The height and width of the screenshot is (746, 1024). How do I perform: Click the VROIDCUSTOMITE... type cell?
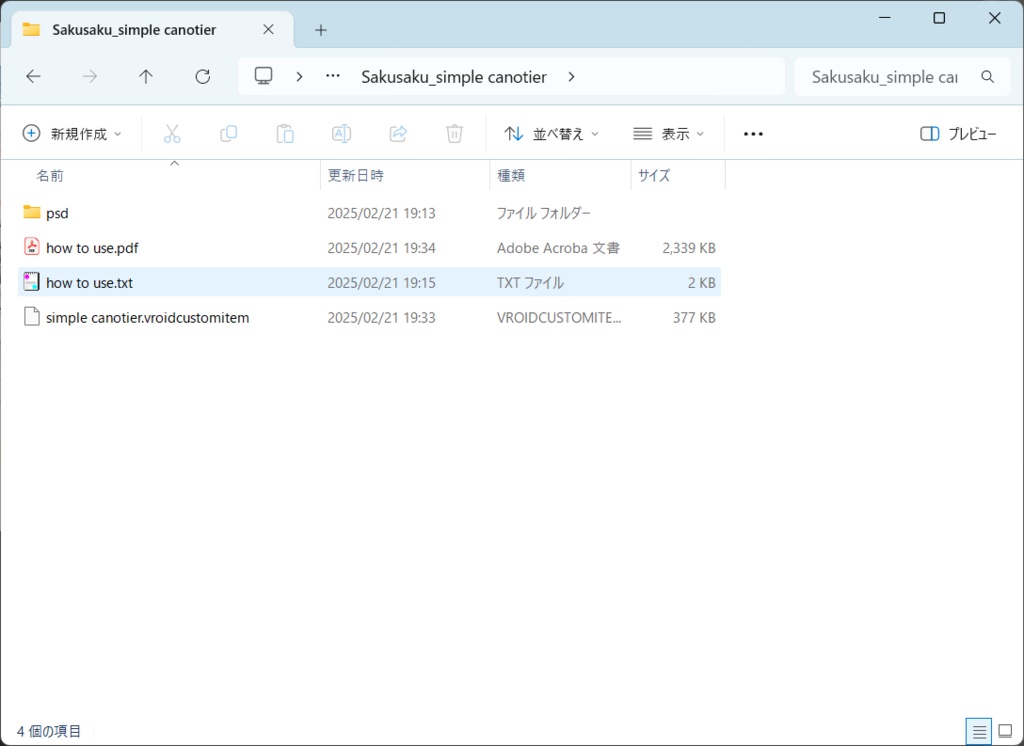point(559,317)
